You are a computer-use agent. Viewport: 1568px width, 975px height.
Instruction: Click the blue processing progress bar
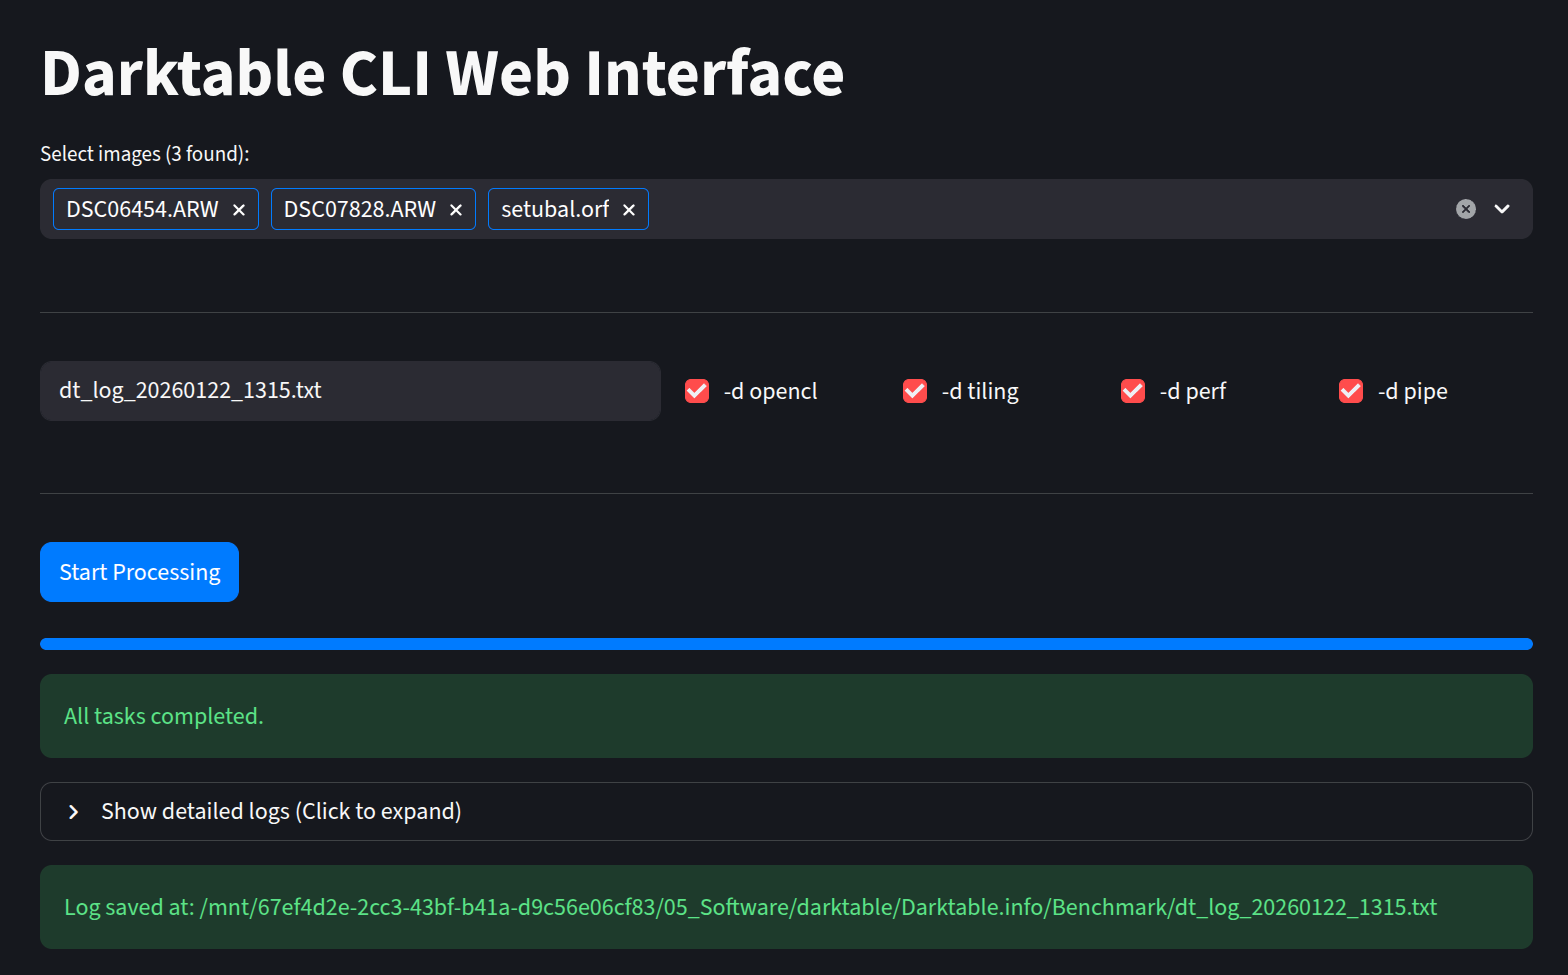click(785, 644)
